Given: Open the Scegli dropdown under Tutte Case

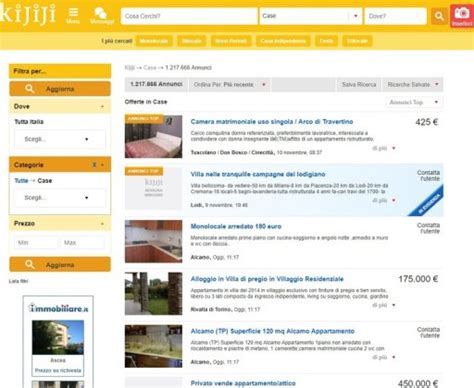Looking at the screenshot, I should [60, 198].
